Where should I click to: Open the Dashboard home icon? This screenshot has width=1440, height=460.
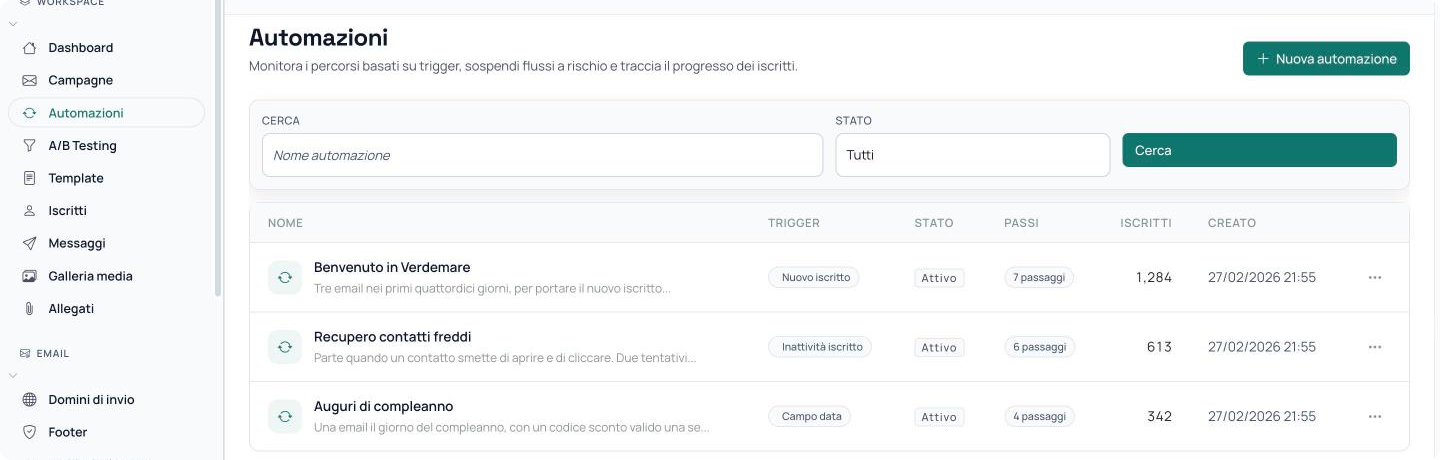pyautogui.click(x=29, y=48)
